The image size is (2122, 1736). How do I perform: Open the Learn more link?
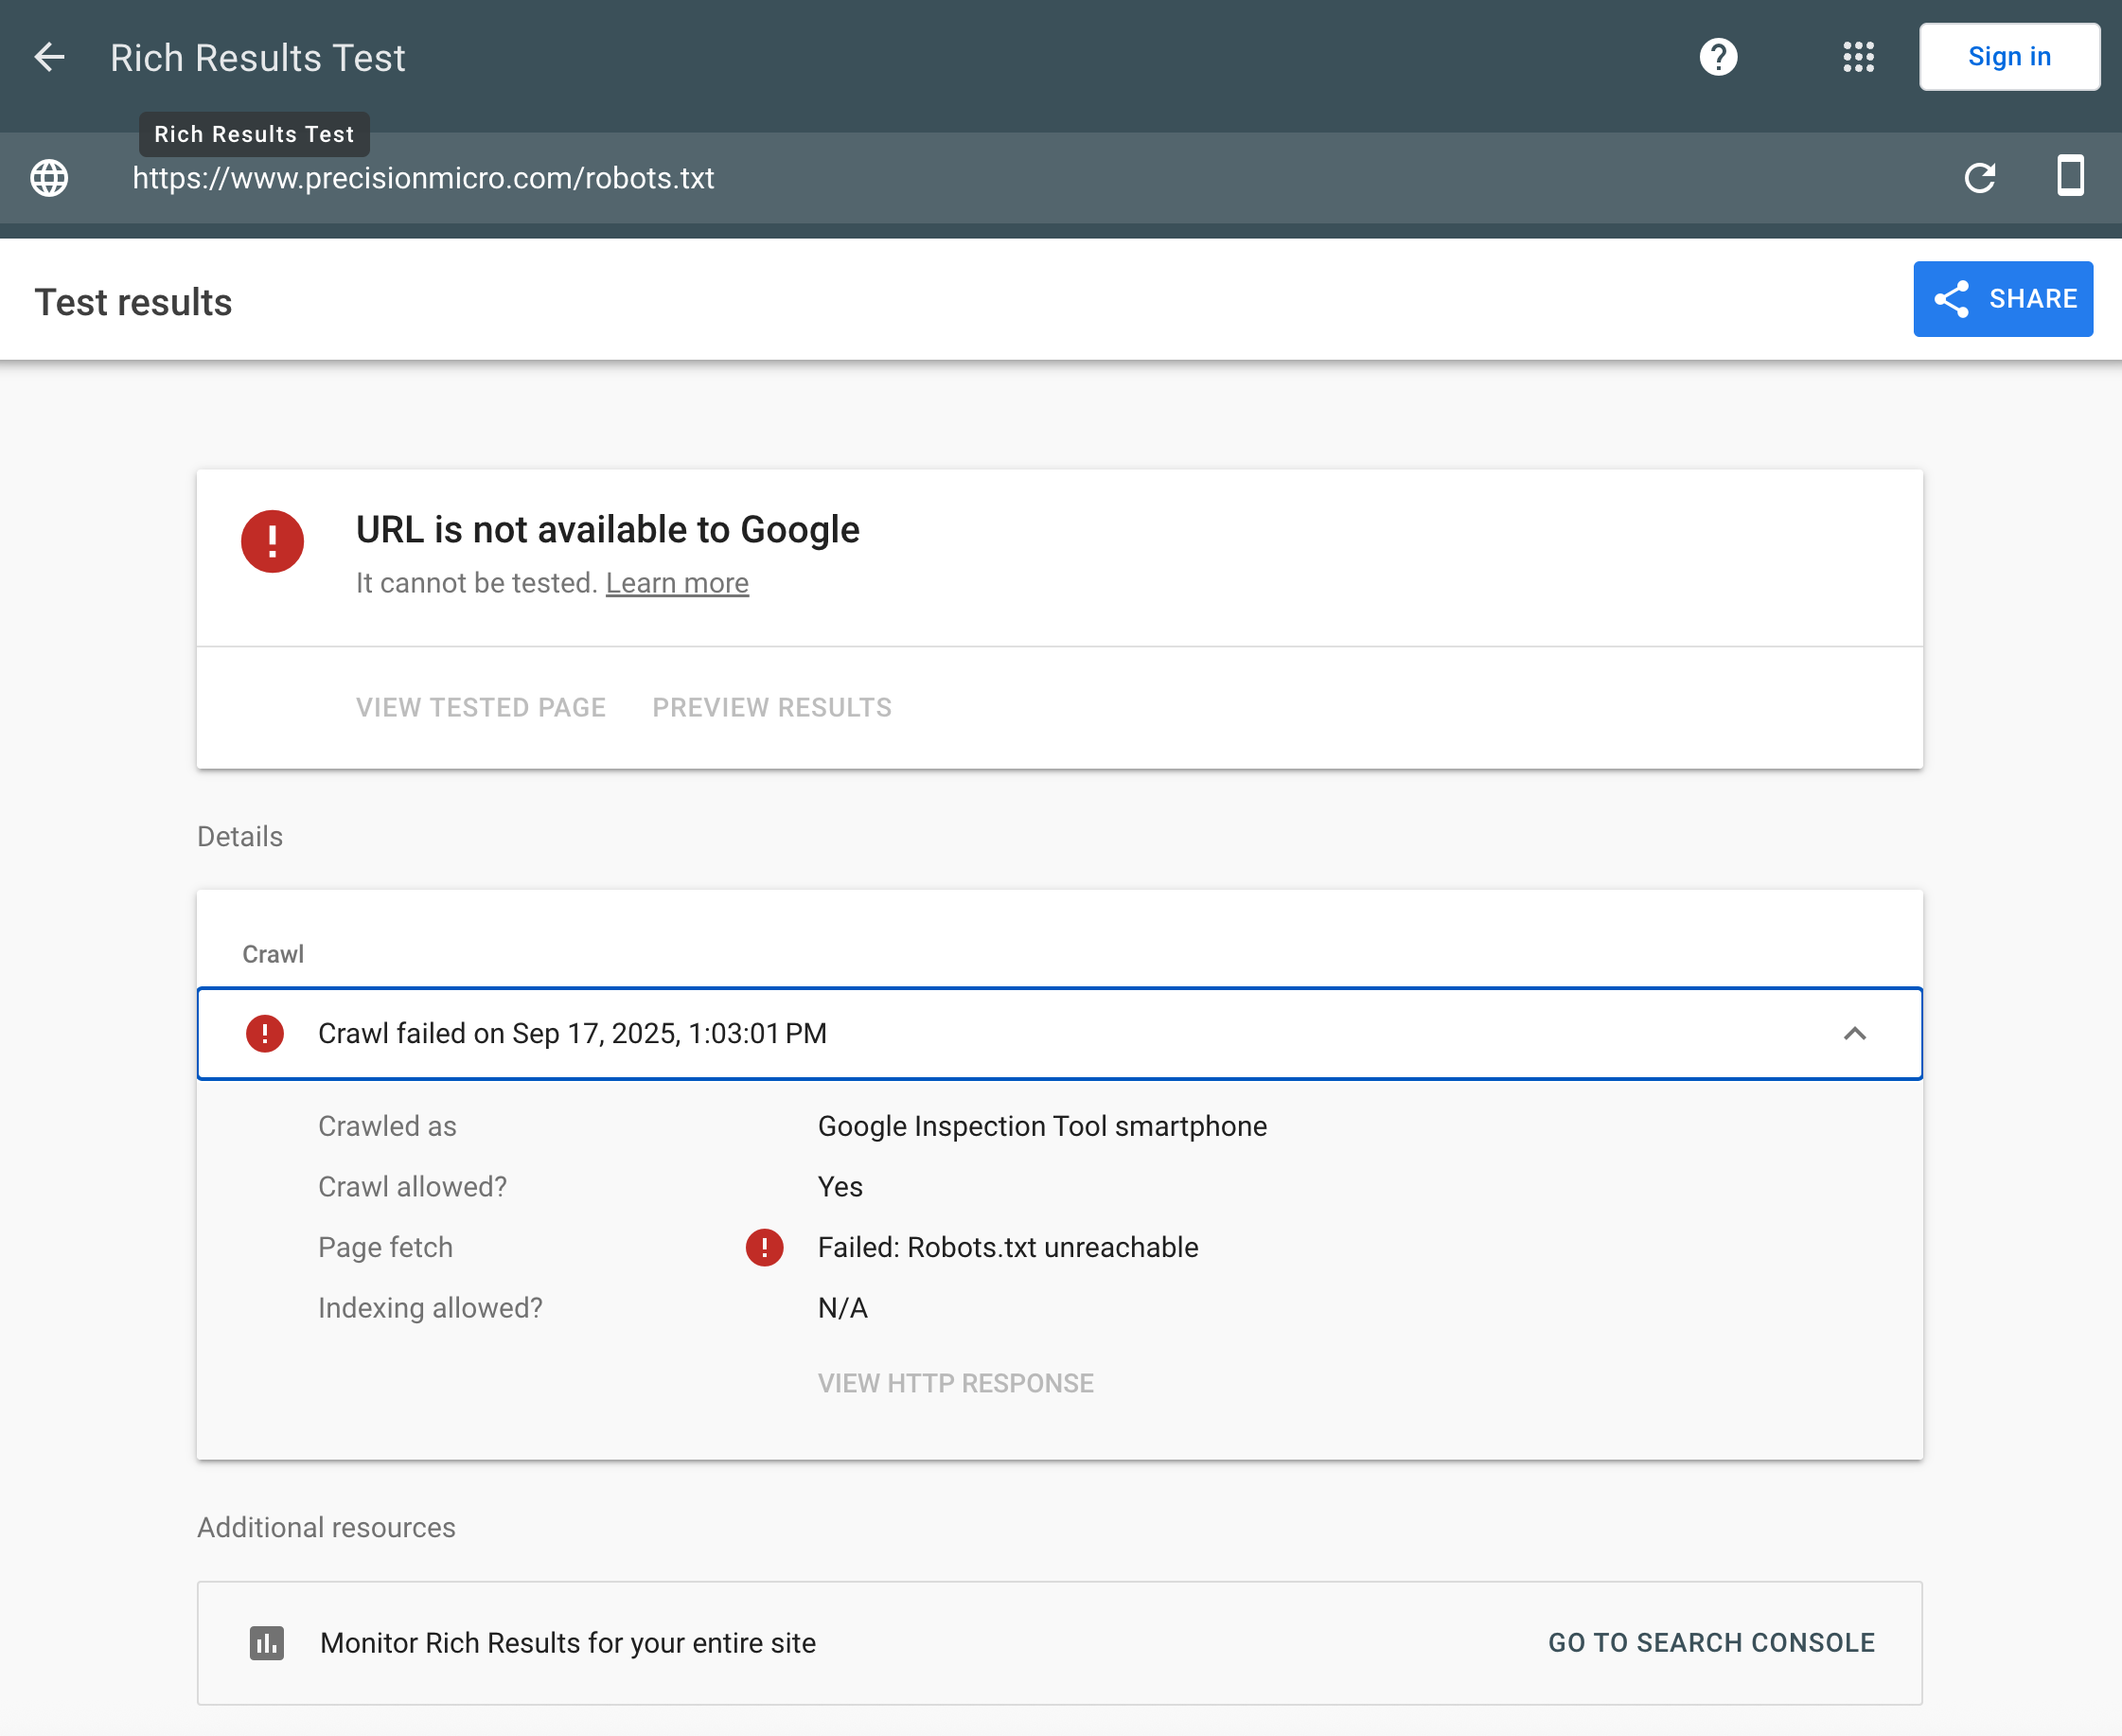click(677, 583)
